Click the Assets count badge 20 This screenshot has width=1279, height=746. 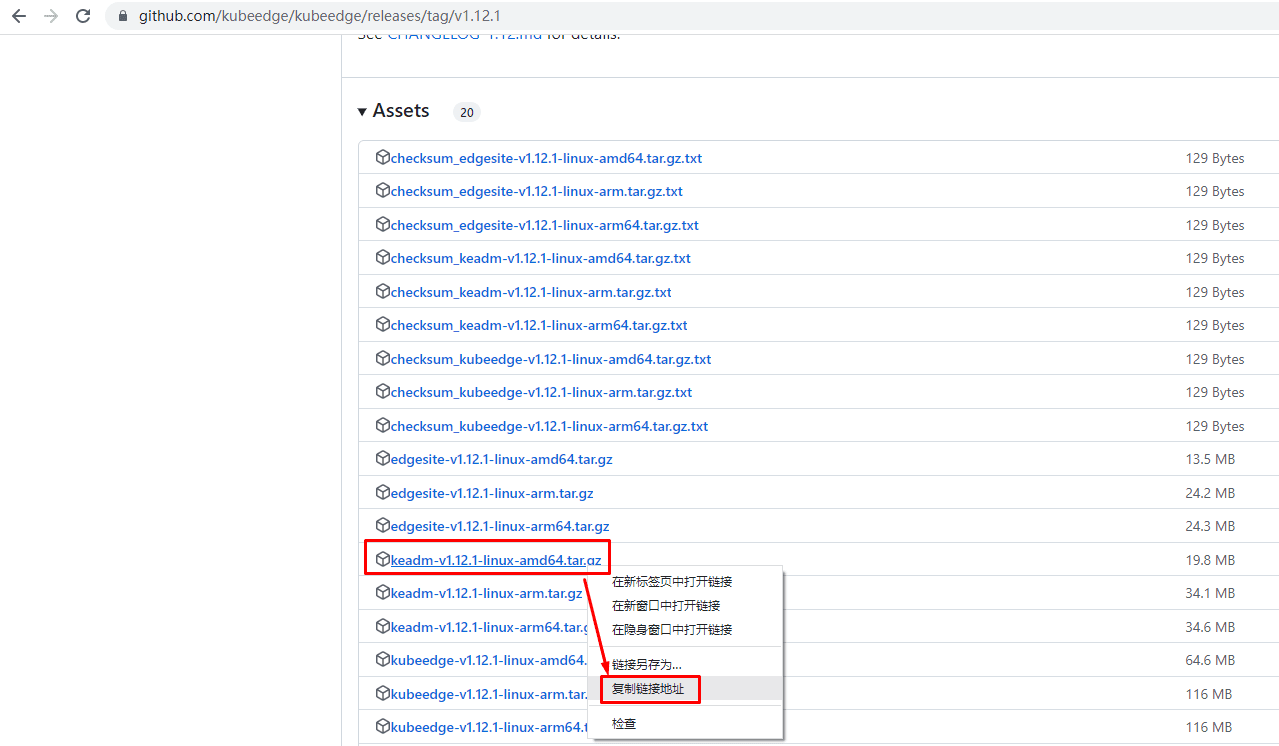click(467, 112)
